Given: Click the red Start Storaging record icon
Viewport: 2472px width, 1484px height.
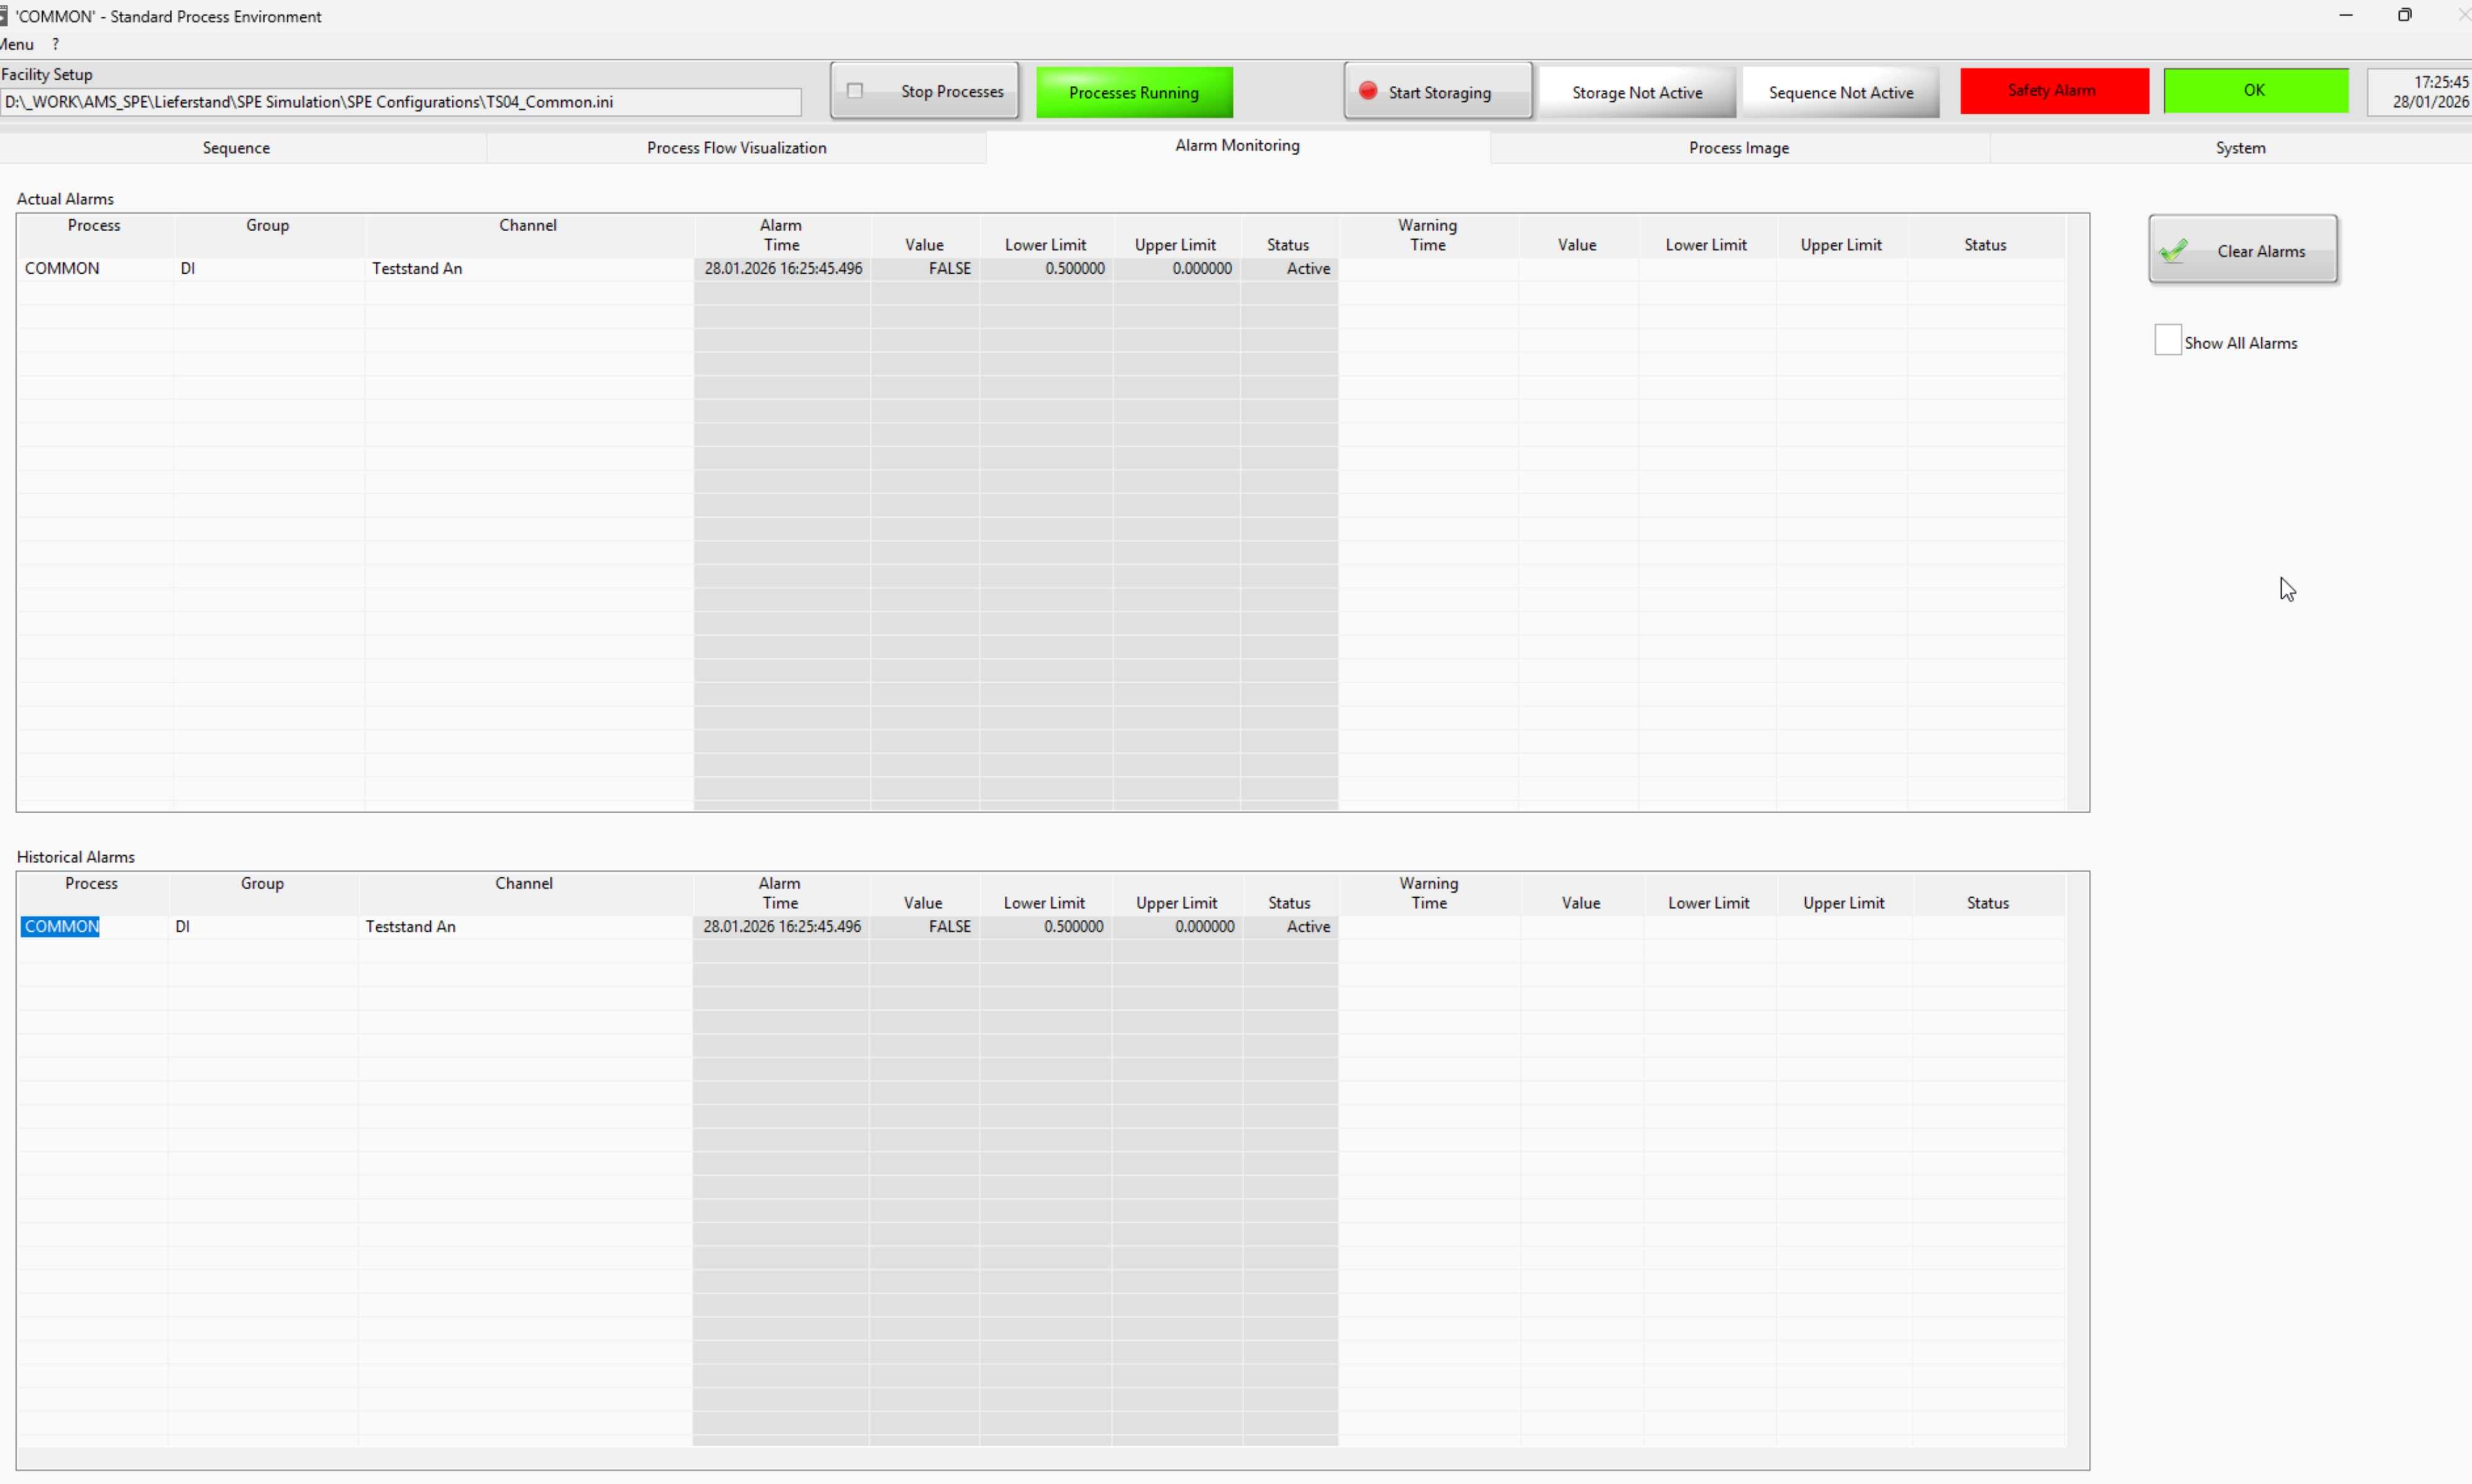Looking at the screenshot, I should pyautogui.click(x=1368, y=91).
